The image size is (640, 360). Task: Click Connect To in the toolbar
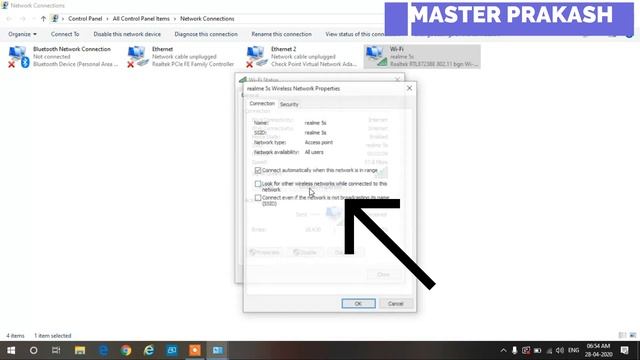65,34
